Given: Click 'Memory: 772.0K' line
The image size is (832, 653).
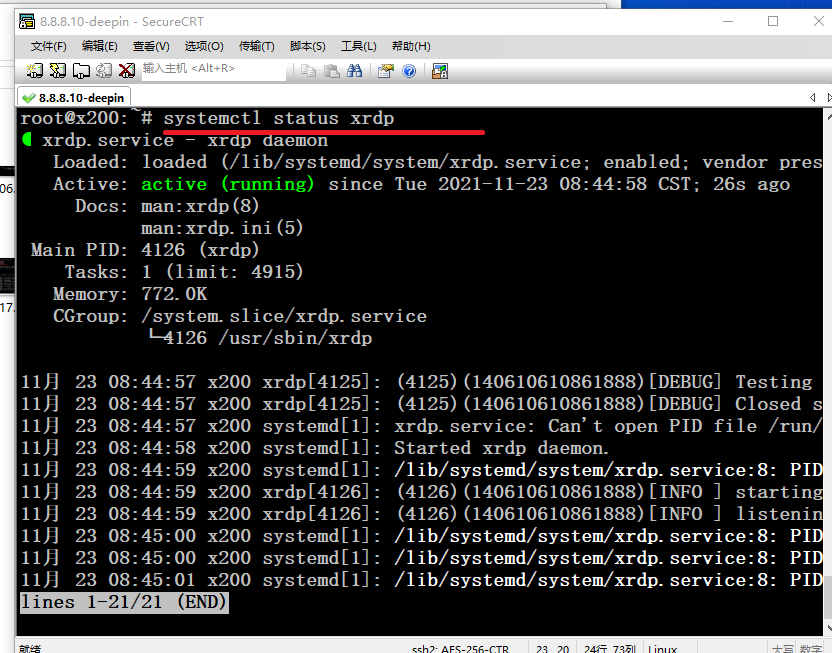Looking at the screenshot, I should click(x=130, y=294).
